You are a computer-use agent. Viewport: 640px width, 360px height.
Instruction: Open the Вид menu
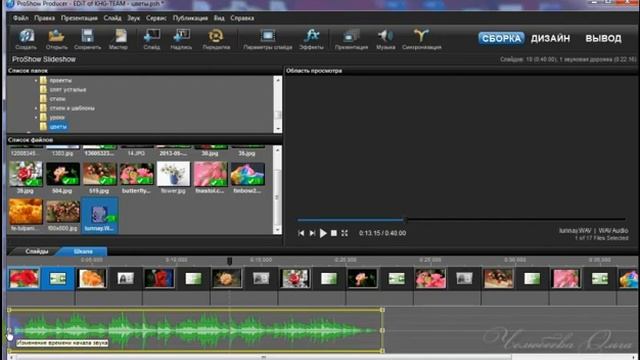point(219,18)
